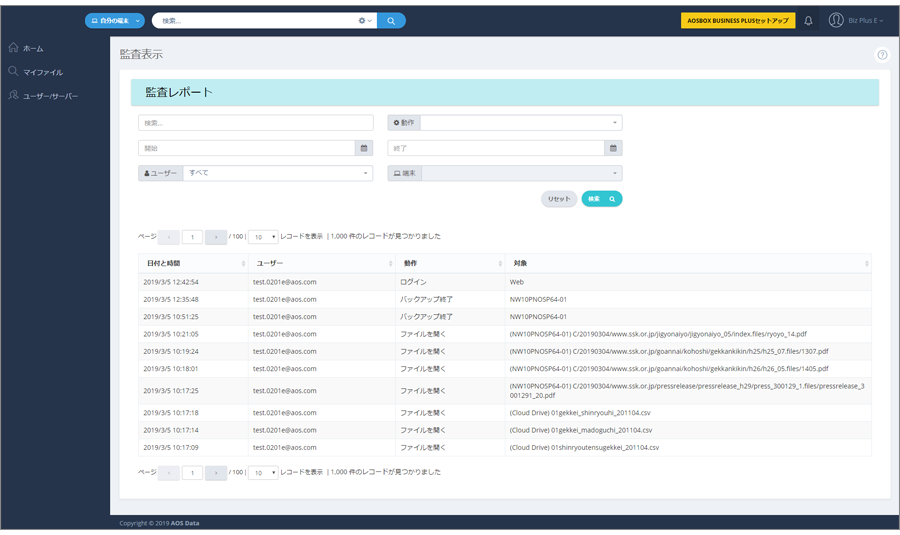Click the ryoyo_14.pdf file path
900x535 pixels.
[658, 334]
